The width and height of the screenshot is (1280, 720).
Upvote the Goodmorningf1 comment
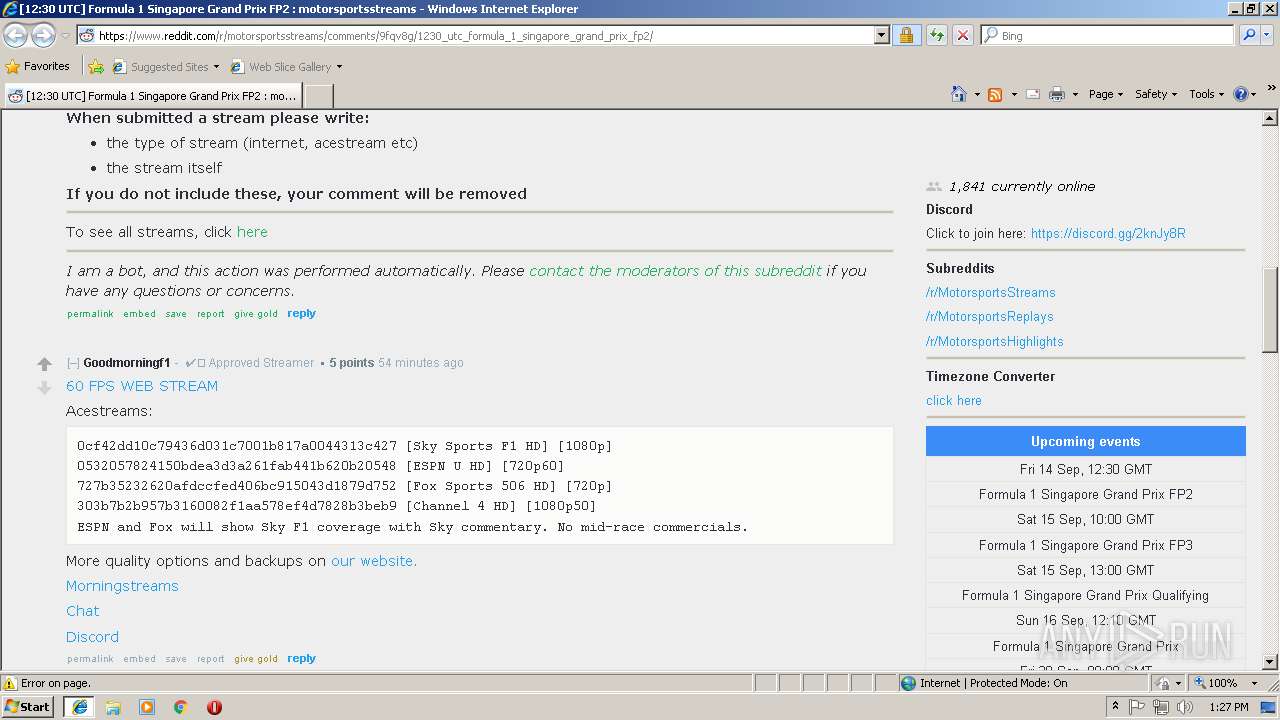[x=44, y=365]
